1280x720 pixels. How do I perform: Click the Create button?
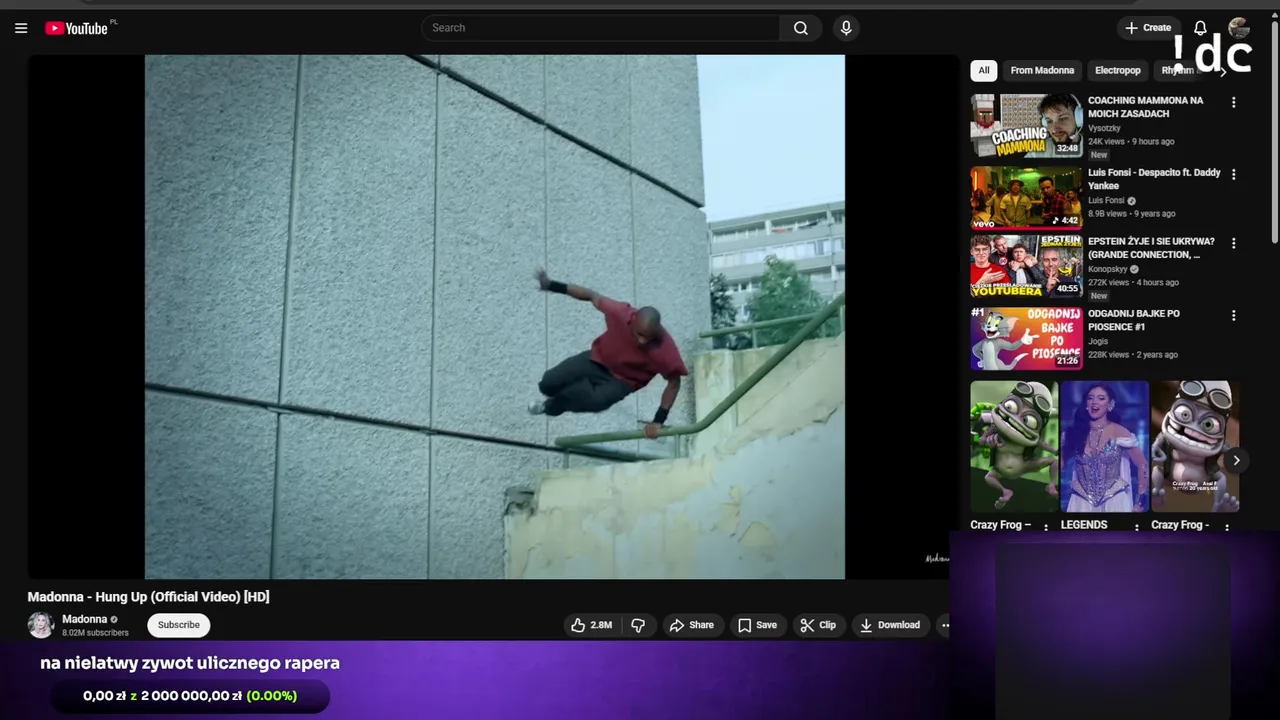pos(1148,28)
